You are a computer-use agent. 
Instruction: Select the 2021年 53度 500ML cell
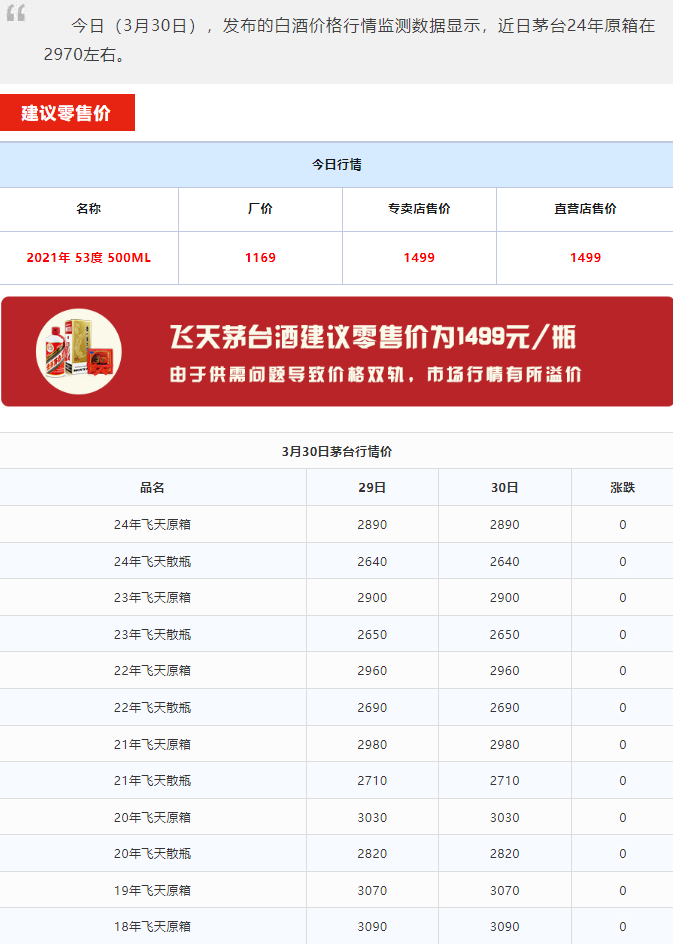(88, 258)
